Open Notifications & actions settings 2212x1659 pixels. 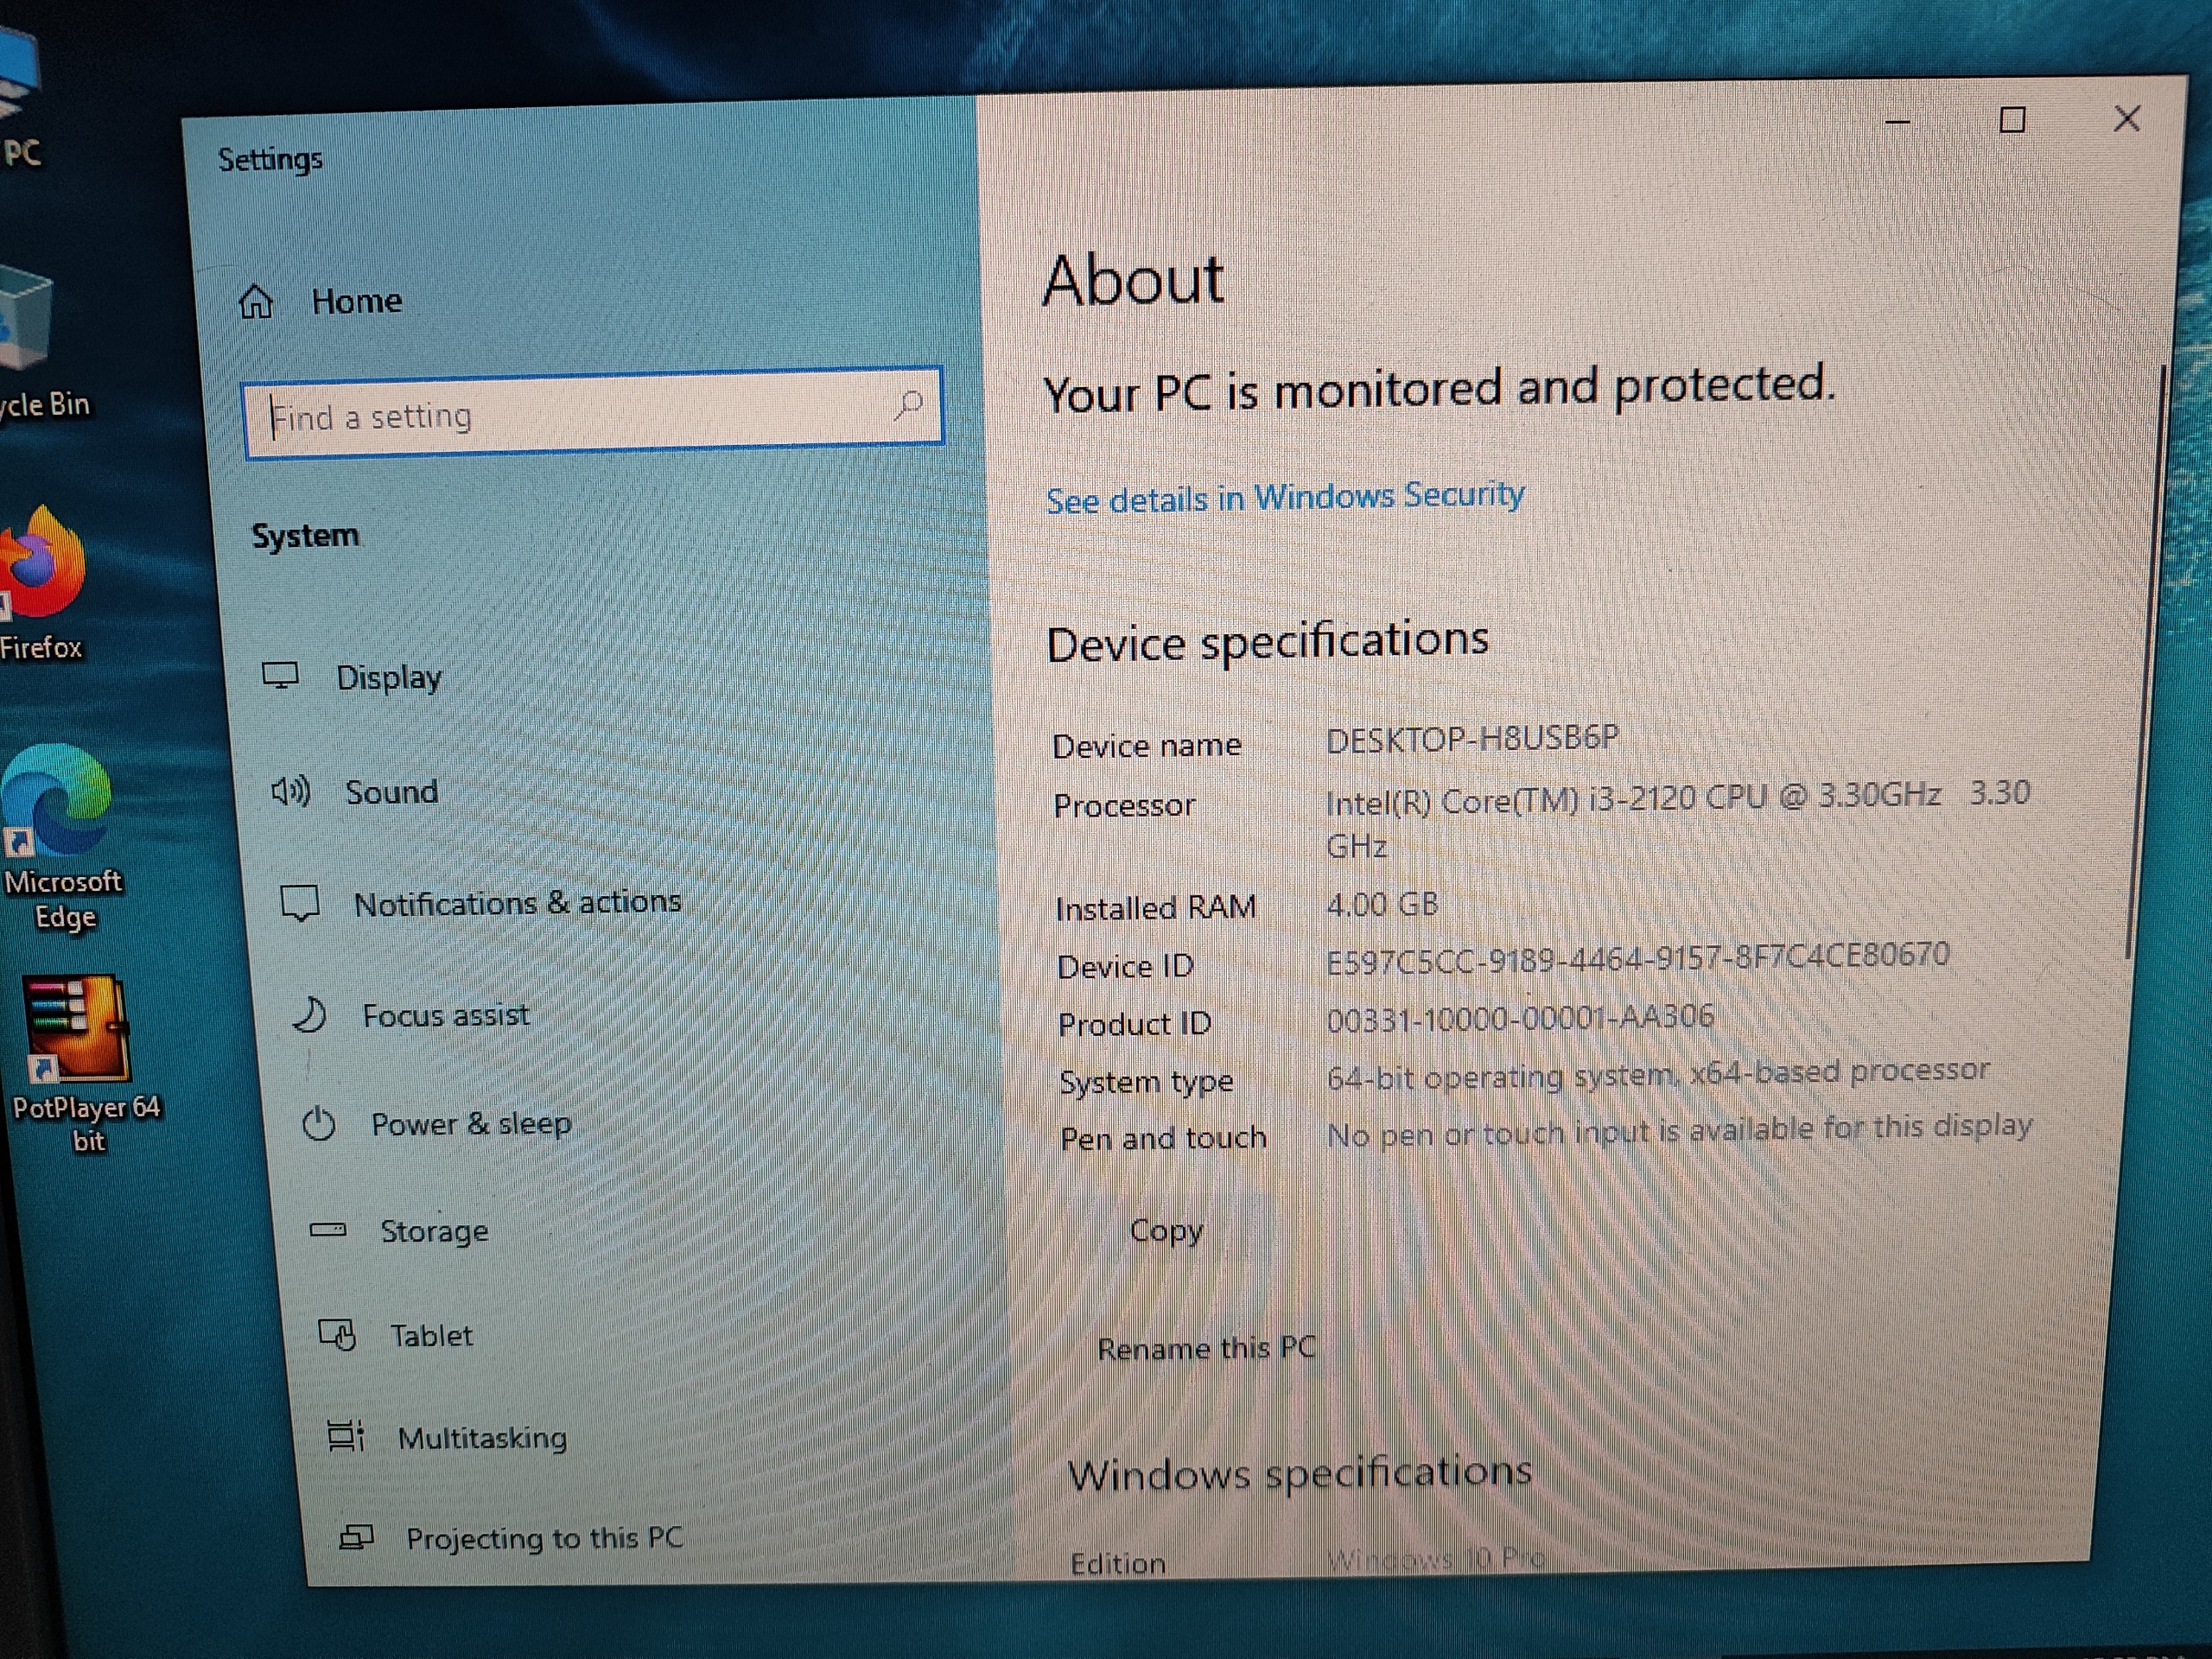(481, 903)
